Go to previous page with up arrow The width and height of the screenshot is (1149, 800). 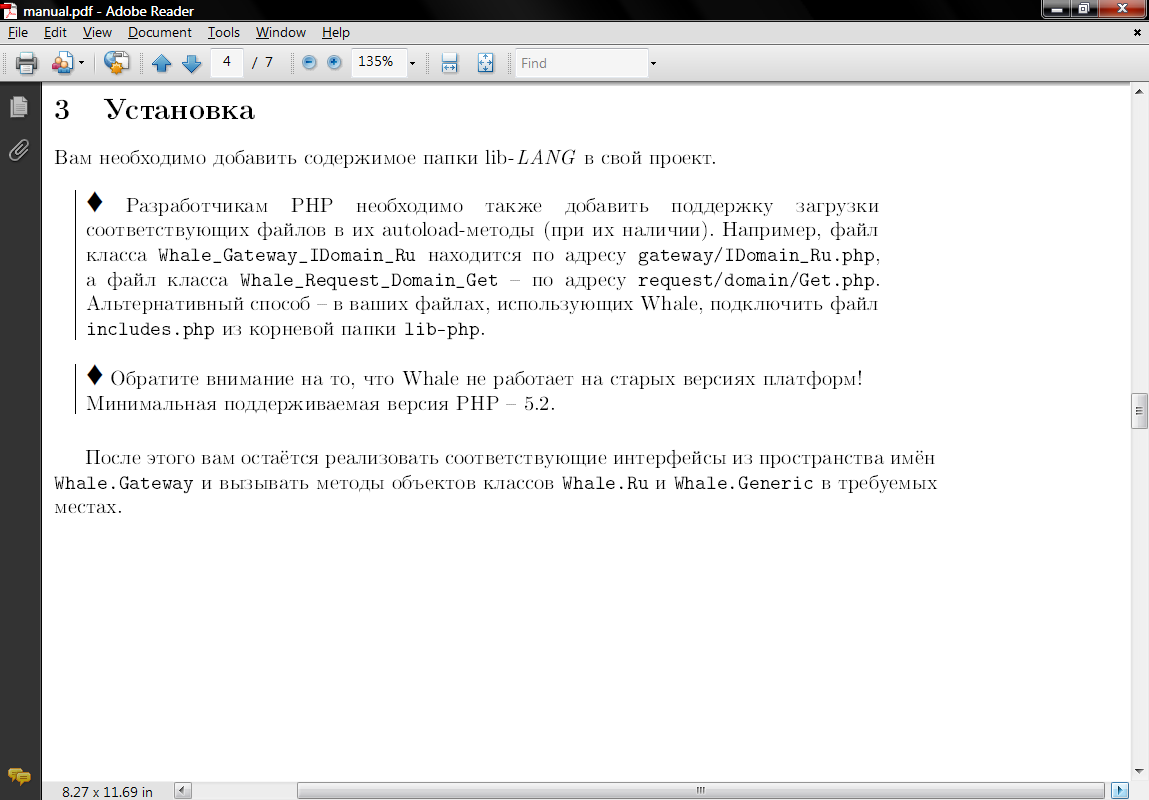161,63
